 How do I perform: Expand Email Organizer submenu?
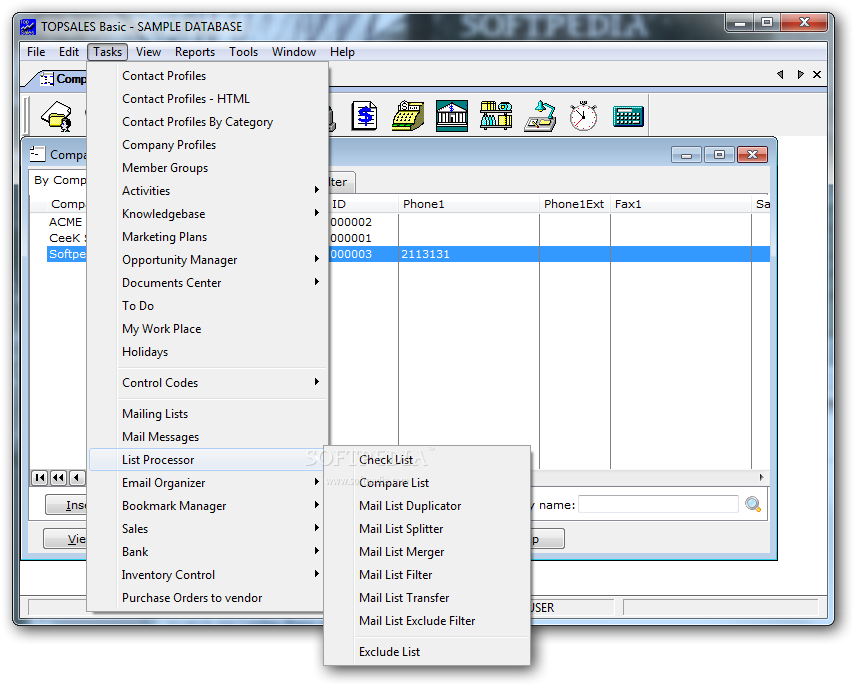208,483
